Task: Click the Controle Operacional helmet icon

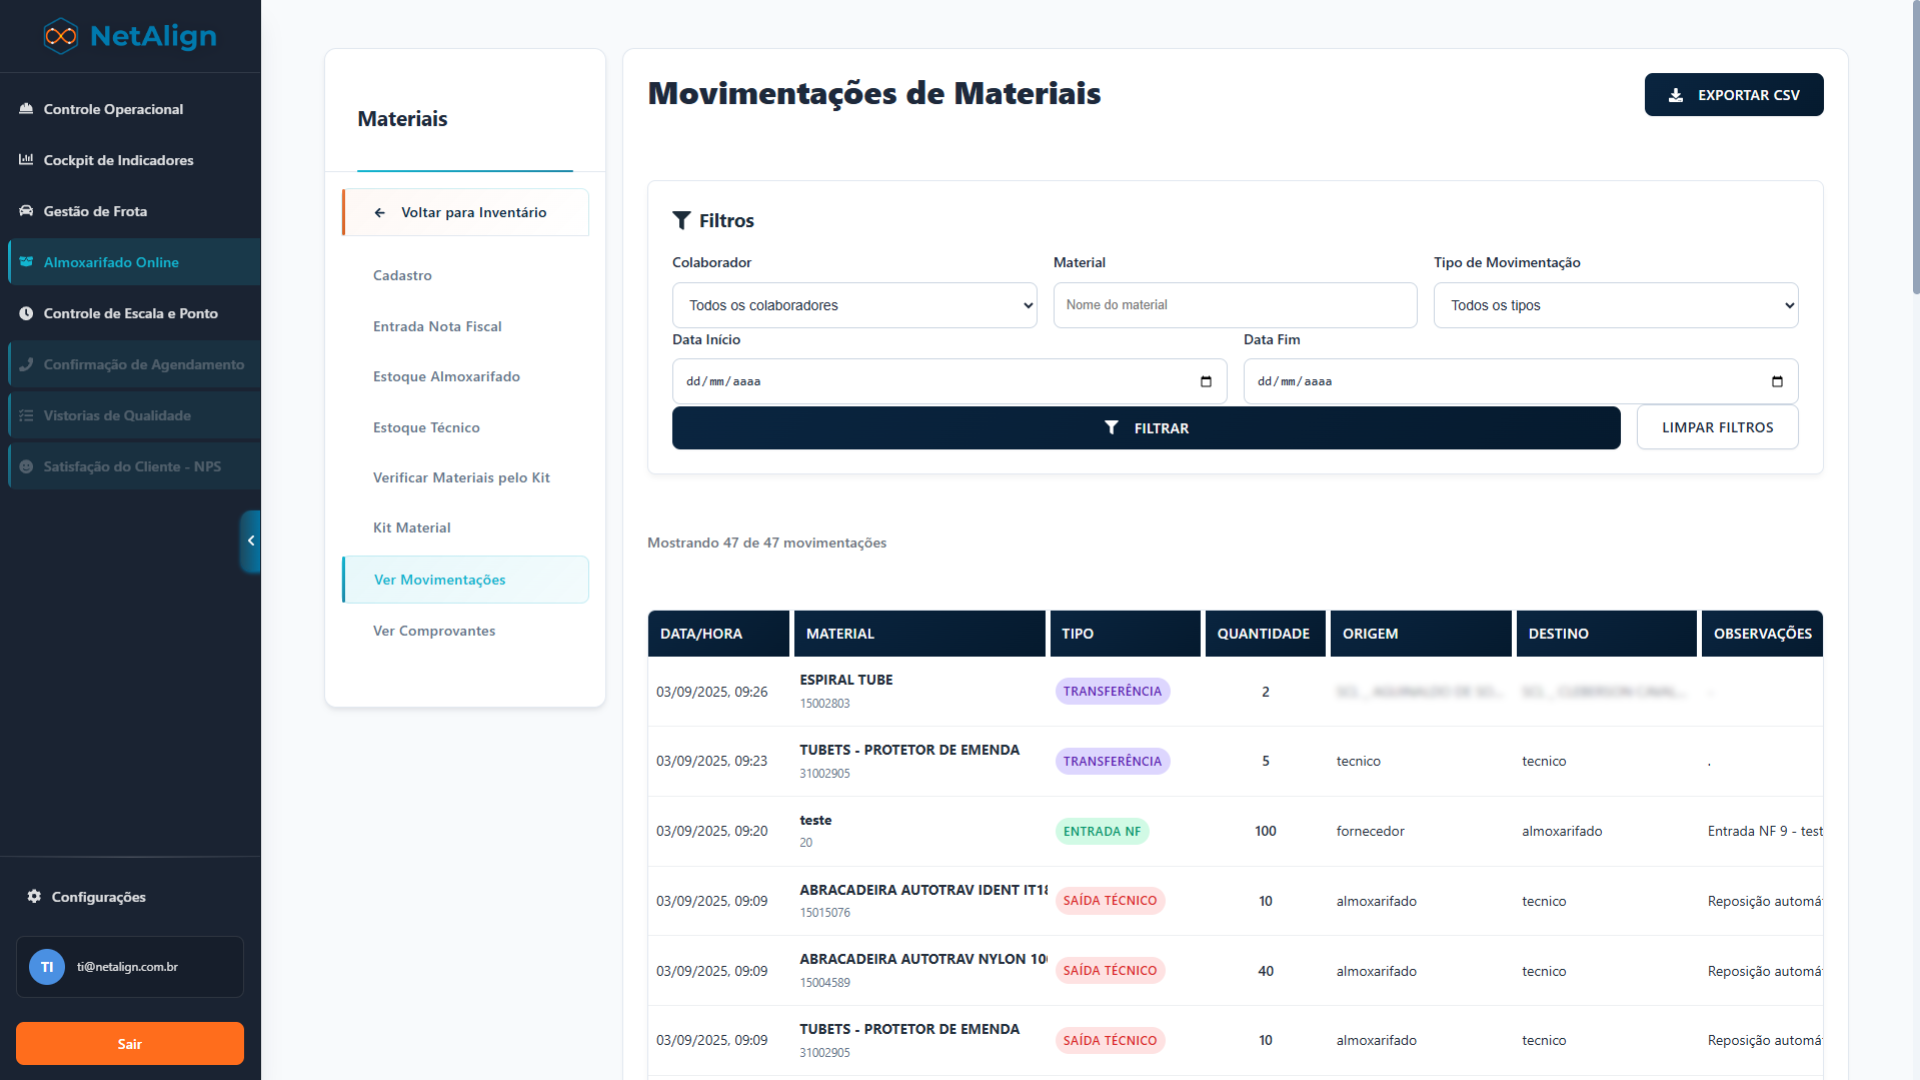Action: coord(26,109)
